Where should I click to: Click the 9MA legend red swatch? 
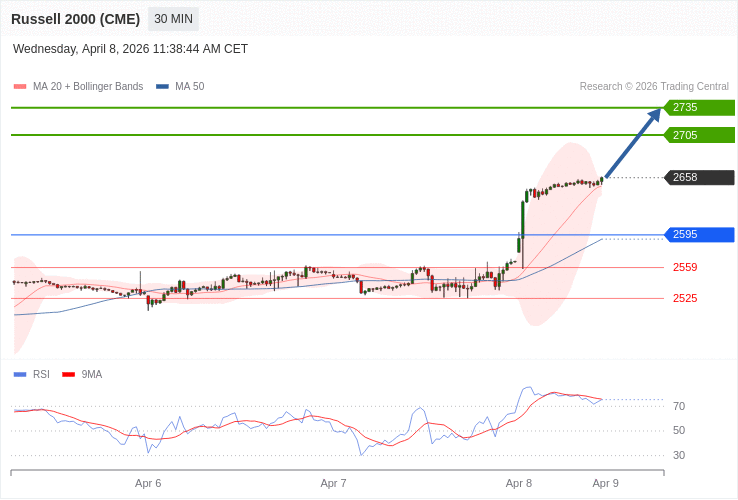[68, 375]
